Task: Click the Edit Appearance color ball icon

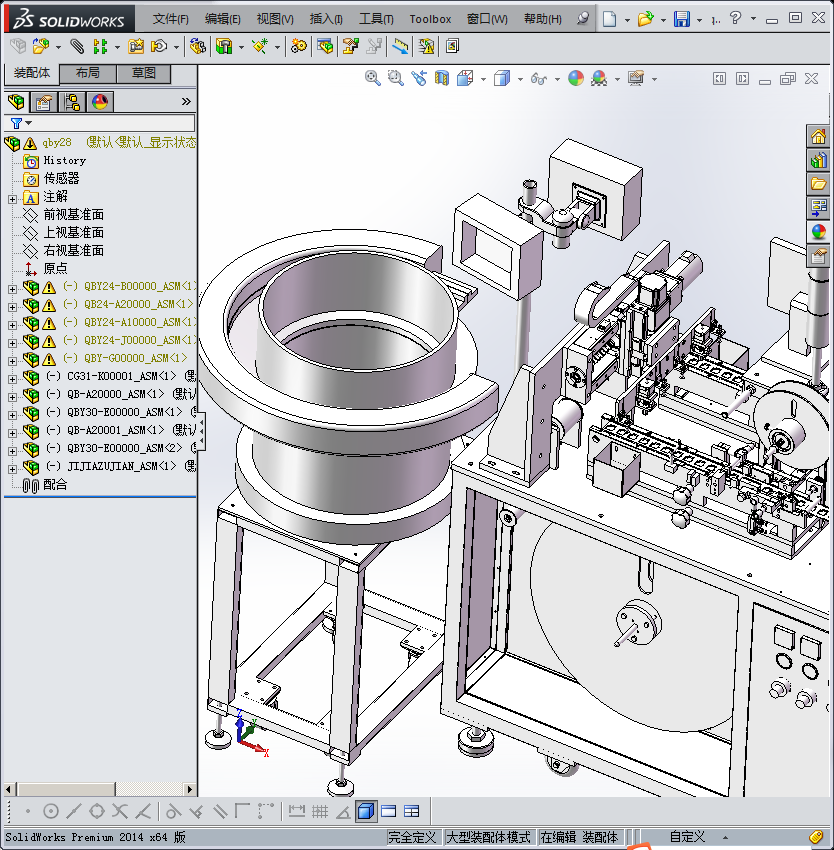Action: click(575, 78)
